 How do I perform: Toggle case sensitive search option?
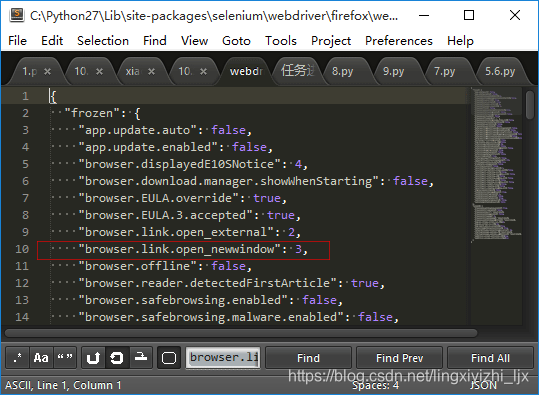point(41,358)
